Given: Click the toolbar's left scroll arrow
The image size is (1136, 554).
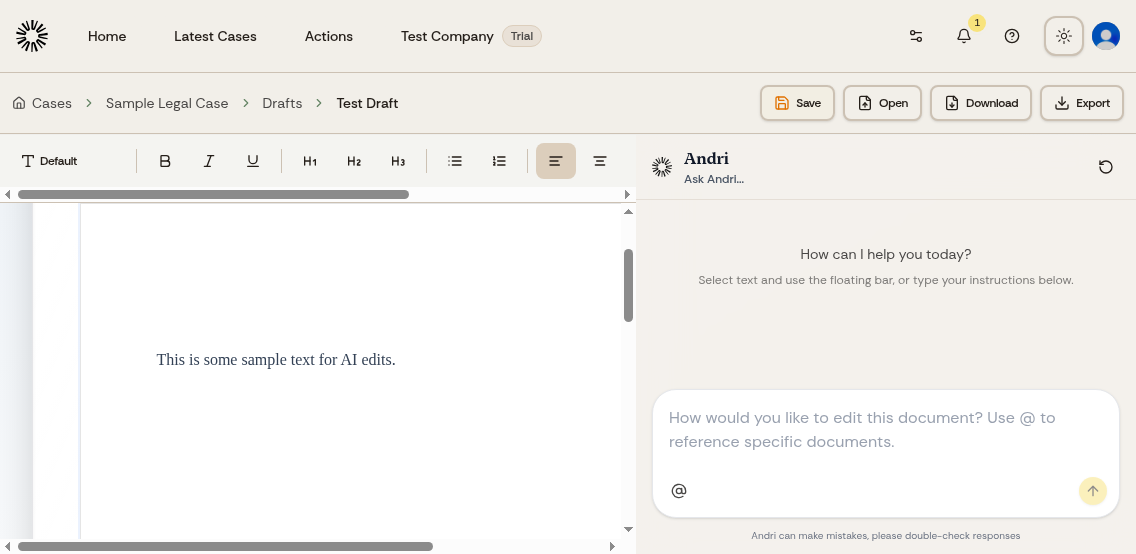Looking at the screenshot, I should point(7,194).
